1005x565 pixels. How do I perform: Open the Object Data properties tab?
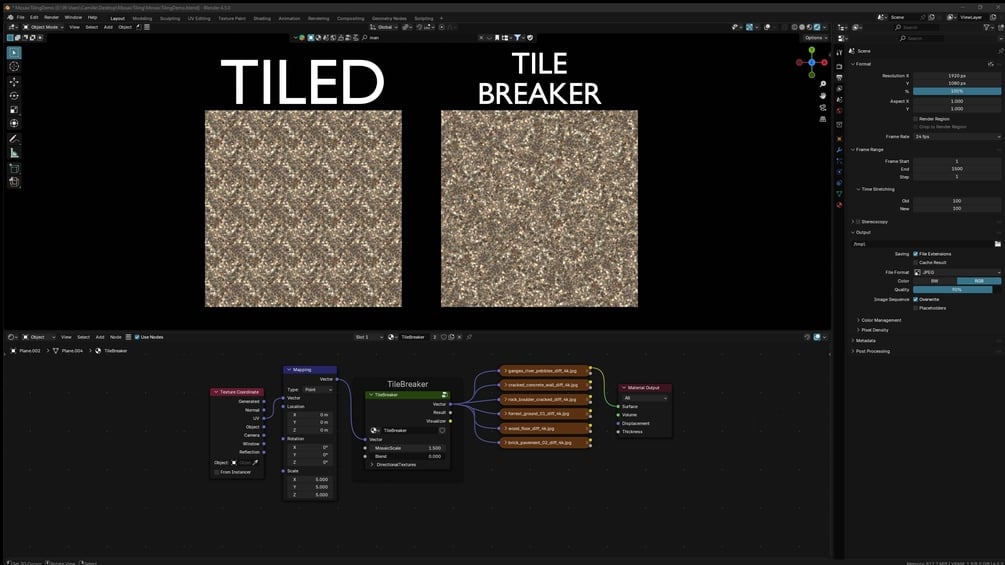pos(839,194)
